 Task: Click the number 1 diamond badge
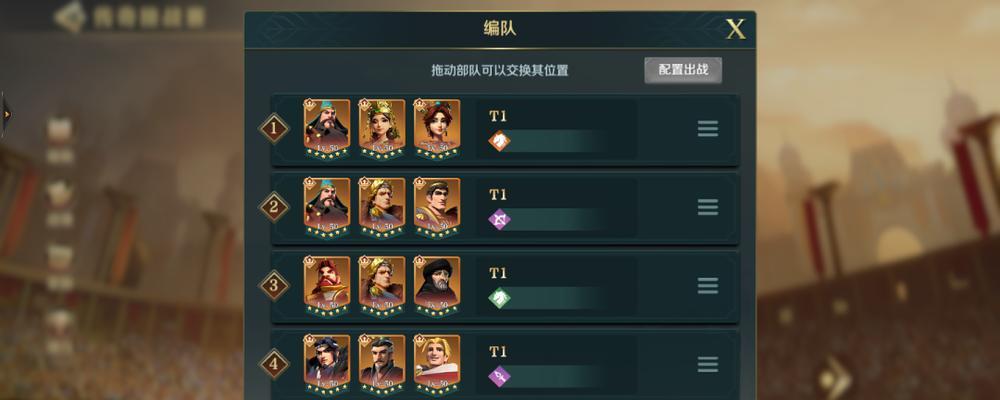click(274, 129)
